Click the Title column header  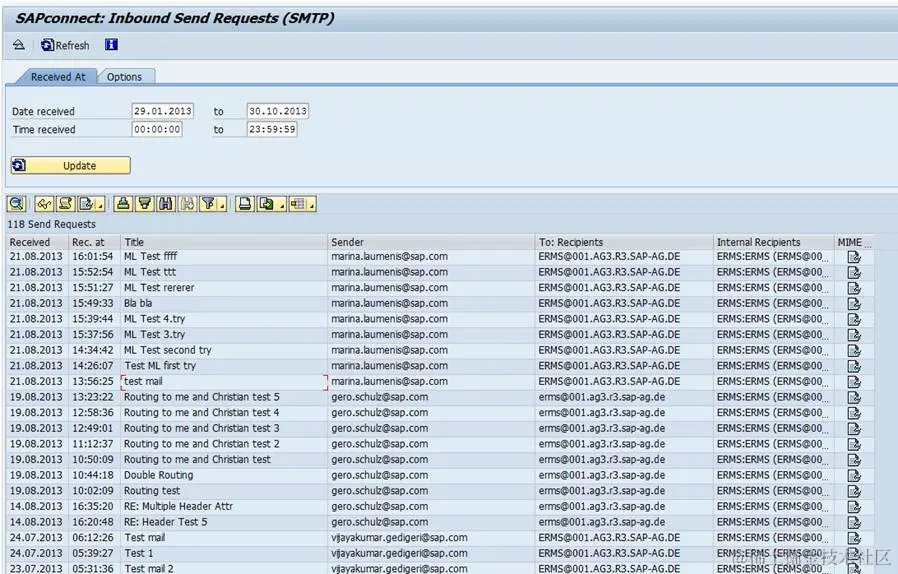coord(224,242)
